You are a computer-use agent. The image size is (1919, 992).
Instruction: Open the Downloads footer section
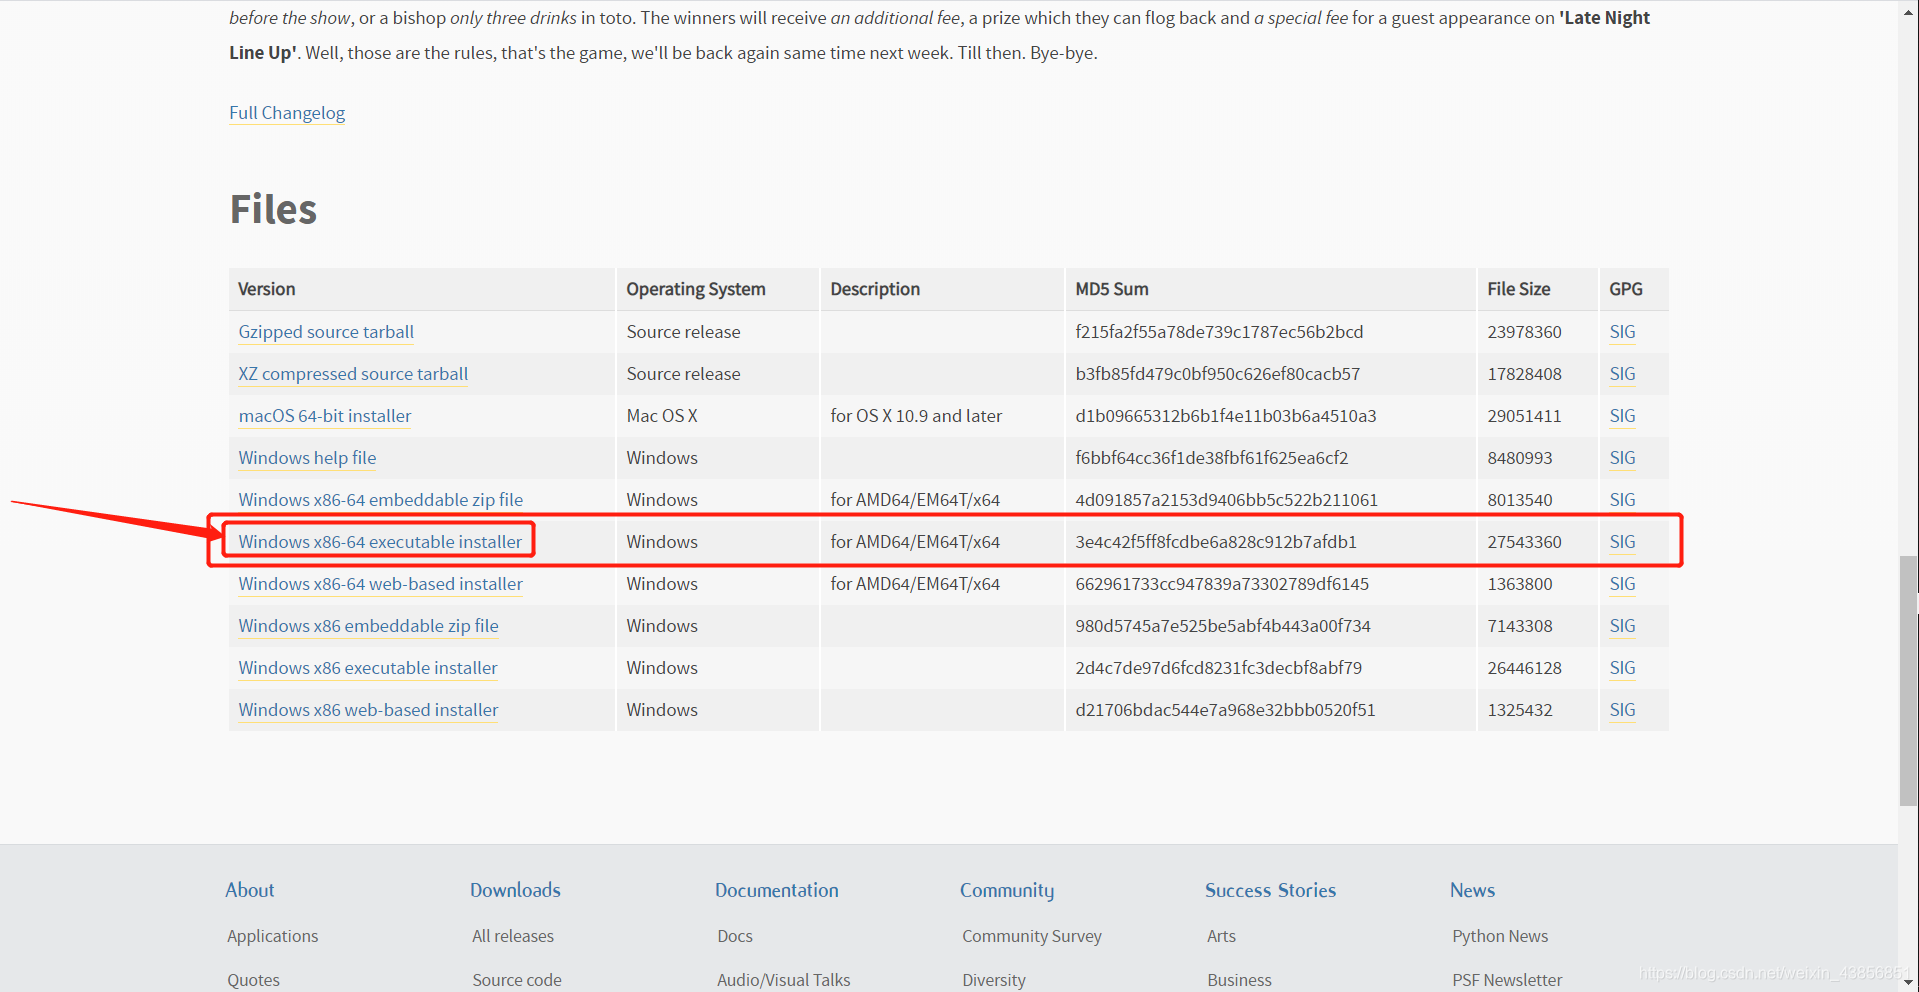tap(515, 890)
